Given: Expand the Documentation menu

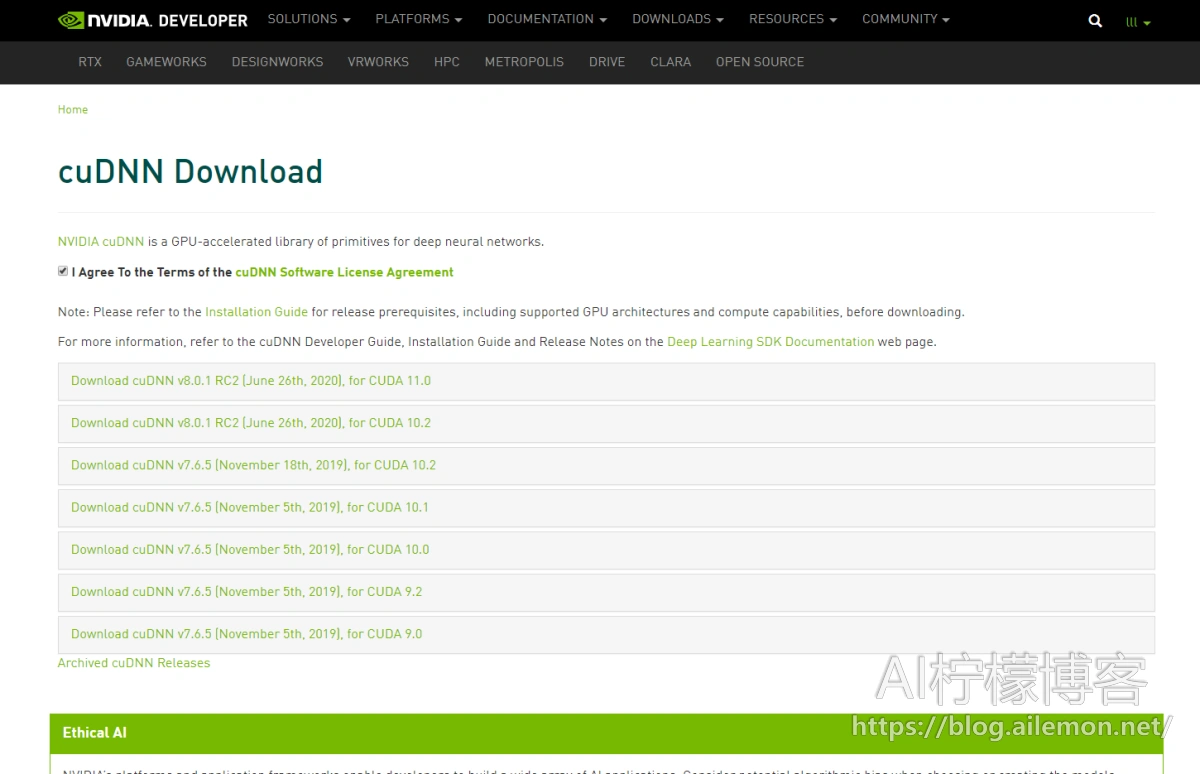Looking at the screenshot, I should coord(547,19).
